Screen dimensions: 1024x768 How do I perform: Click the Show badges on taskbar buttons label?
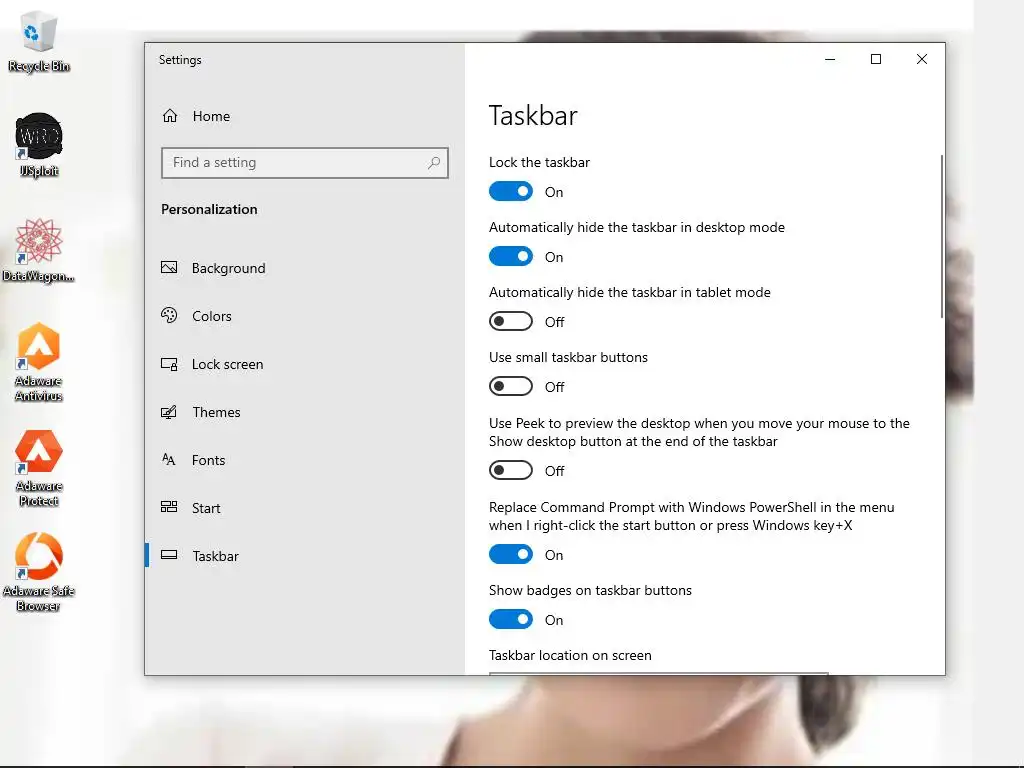coord(590,590)
